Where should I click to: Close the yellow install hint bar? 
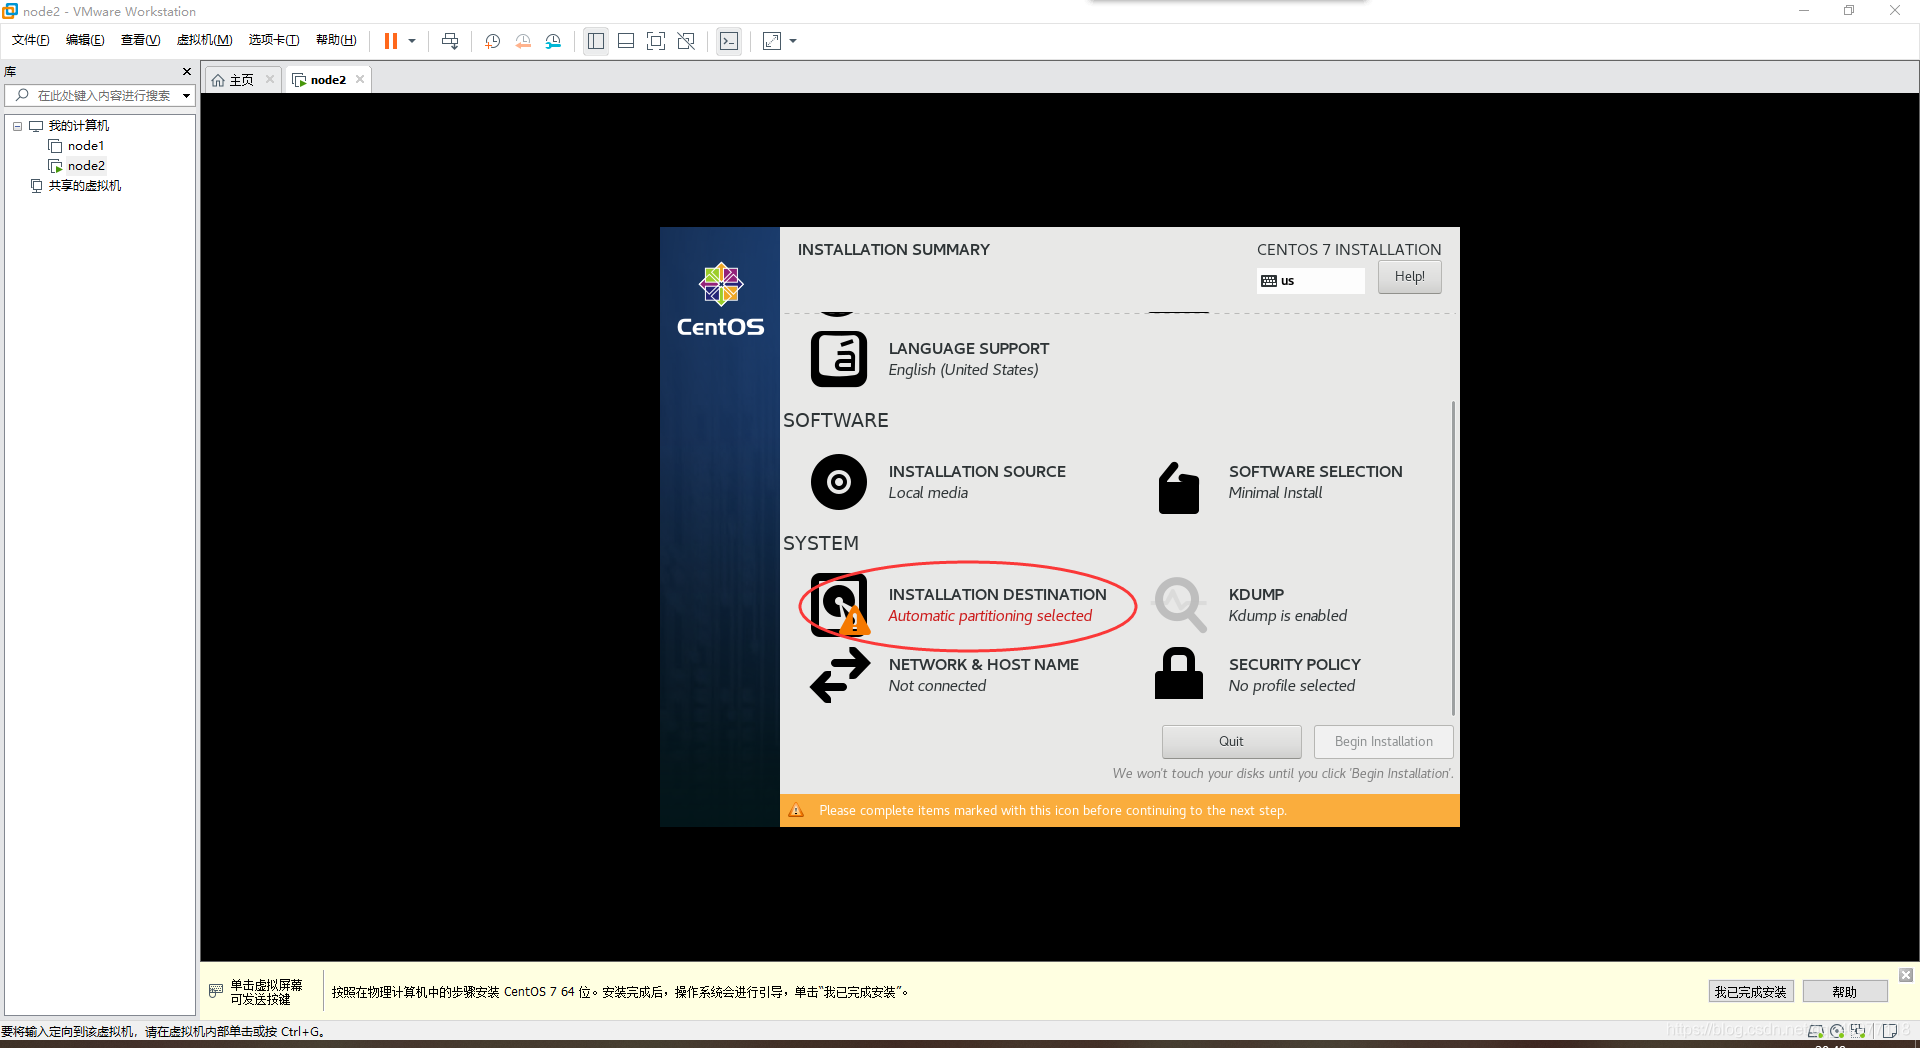(x=1906, y=975)
